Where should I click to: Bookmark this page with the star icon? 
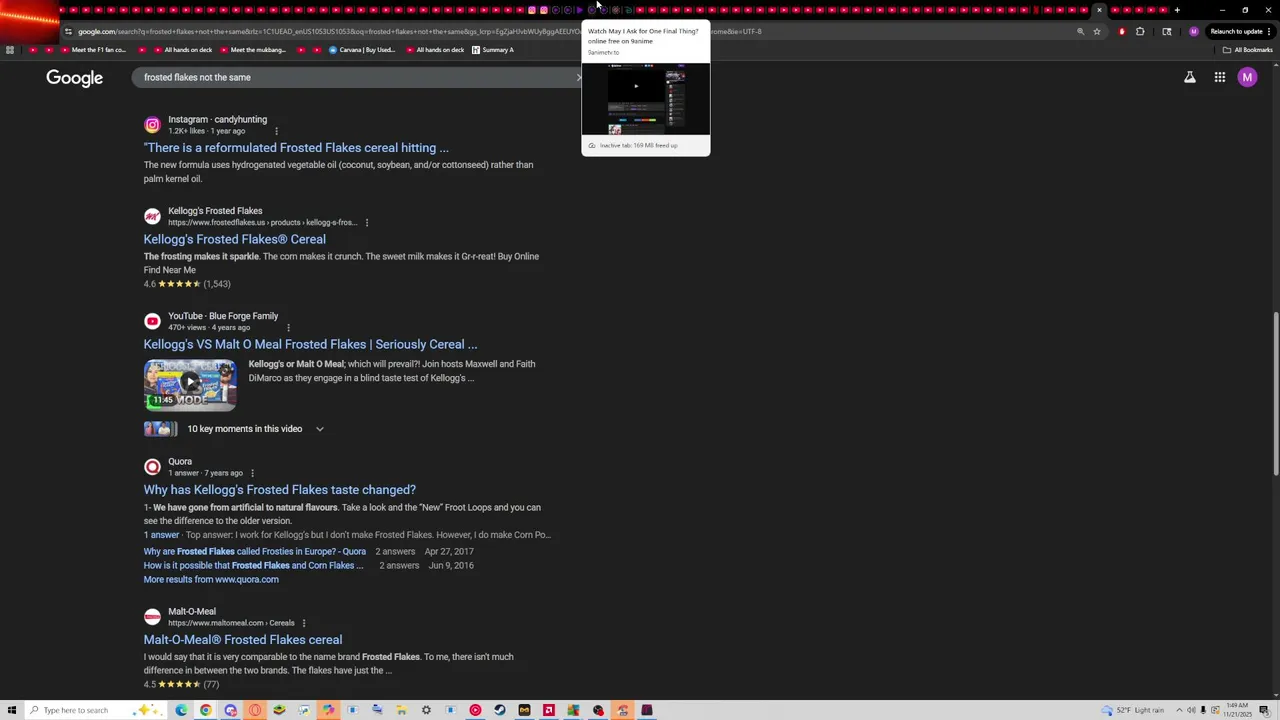coord(1097,31)
